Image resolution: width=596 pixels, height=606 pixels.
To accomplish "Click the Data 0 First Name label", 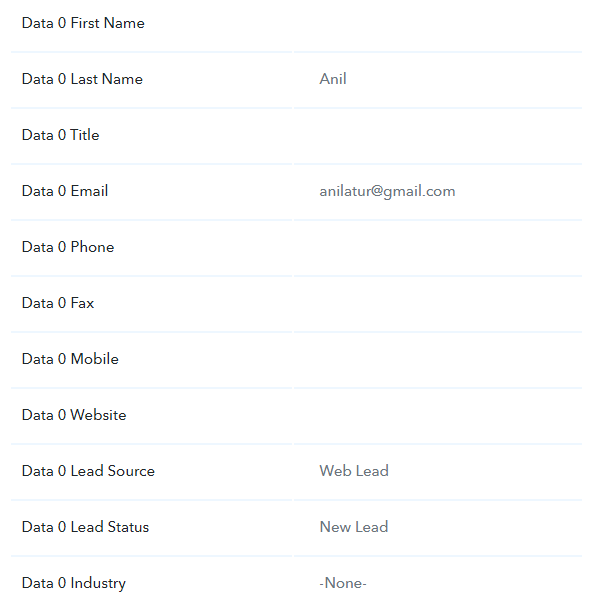I will pyautogui.click(x=83, y=23).
